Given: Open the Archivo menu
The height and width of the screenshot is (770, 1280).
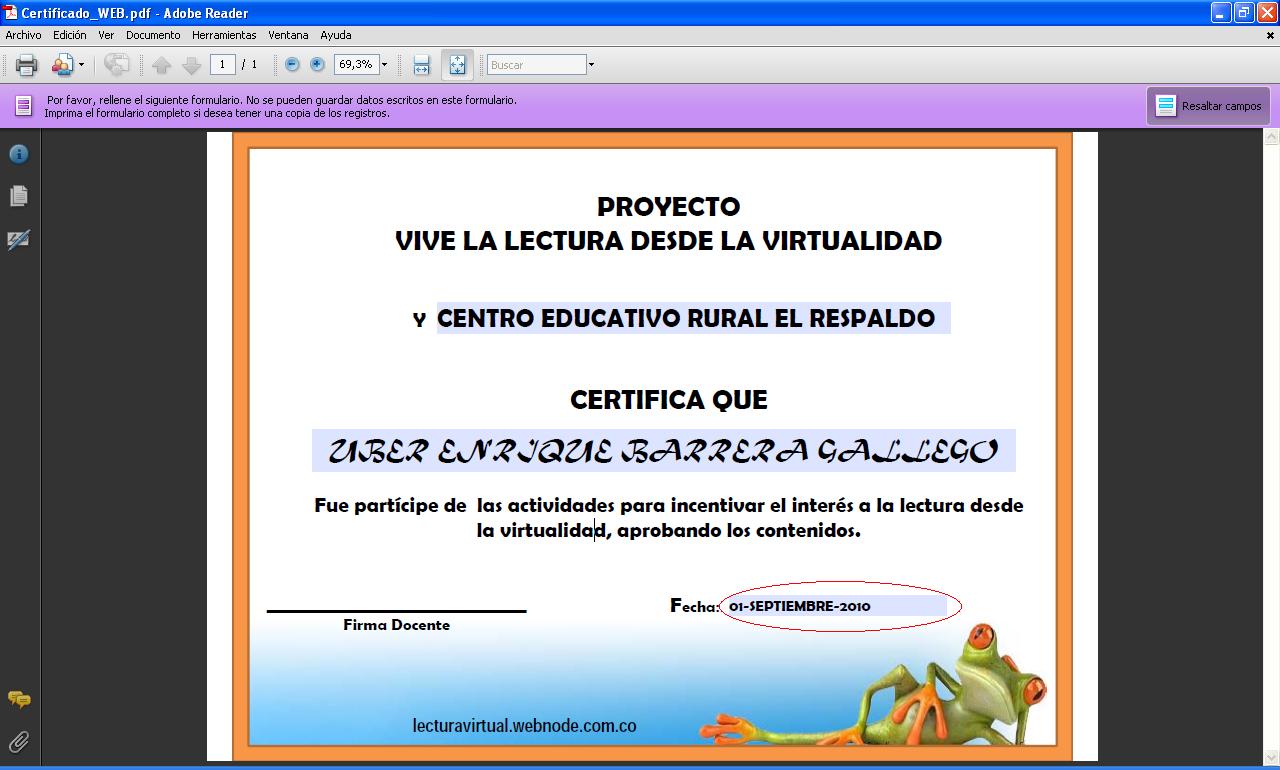Looking at the screenshot, I should click(24, 35).
